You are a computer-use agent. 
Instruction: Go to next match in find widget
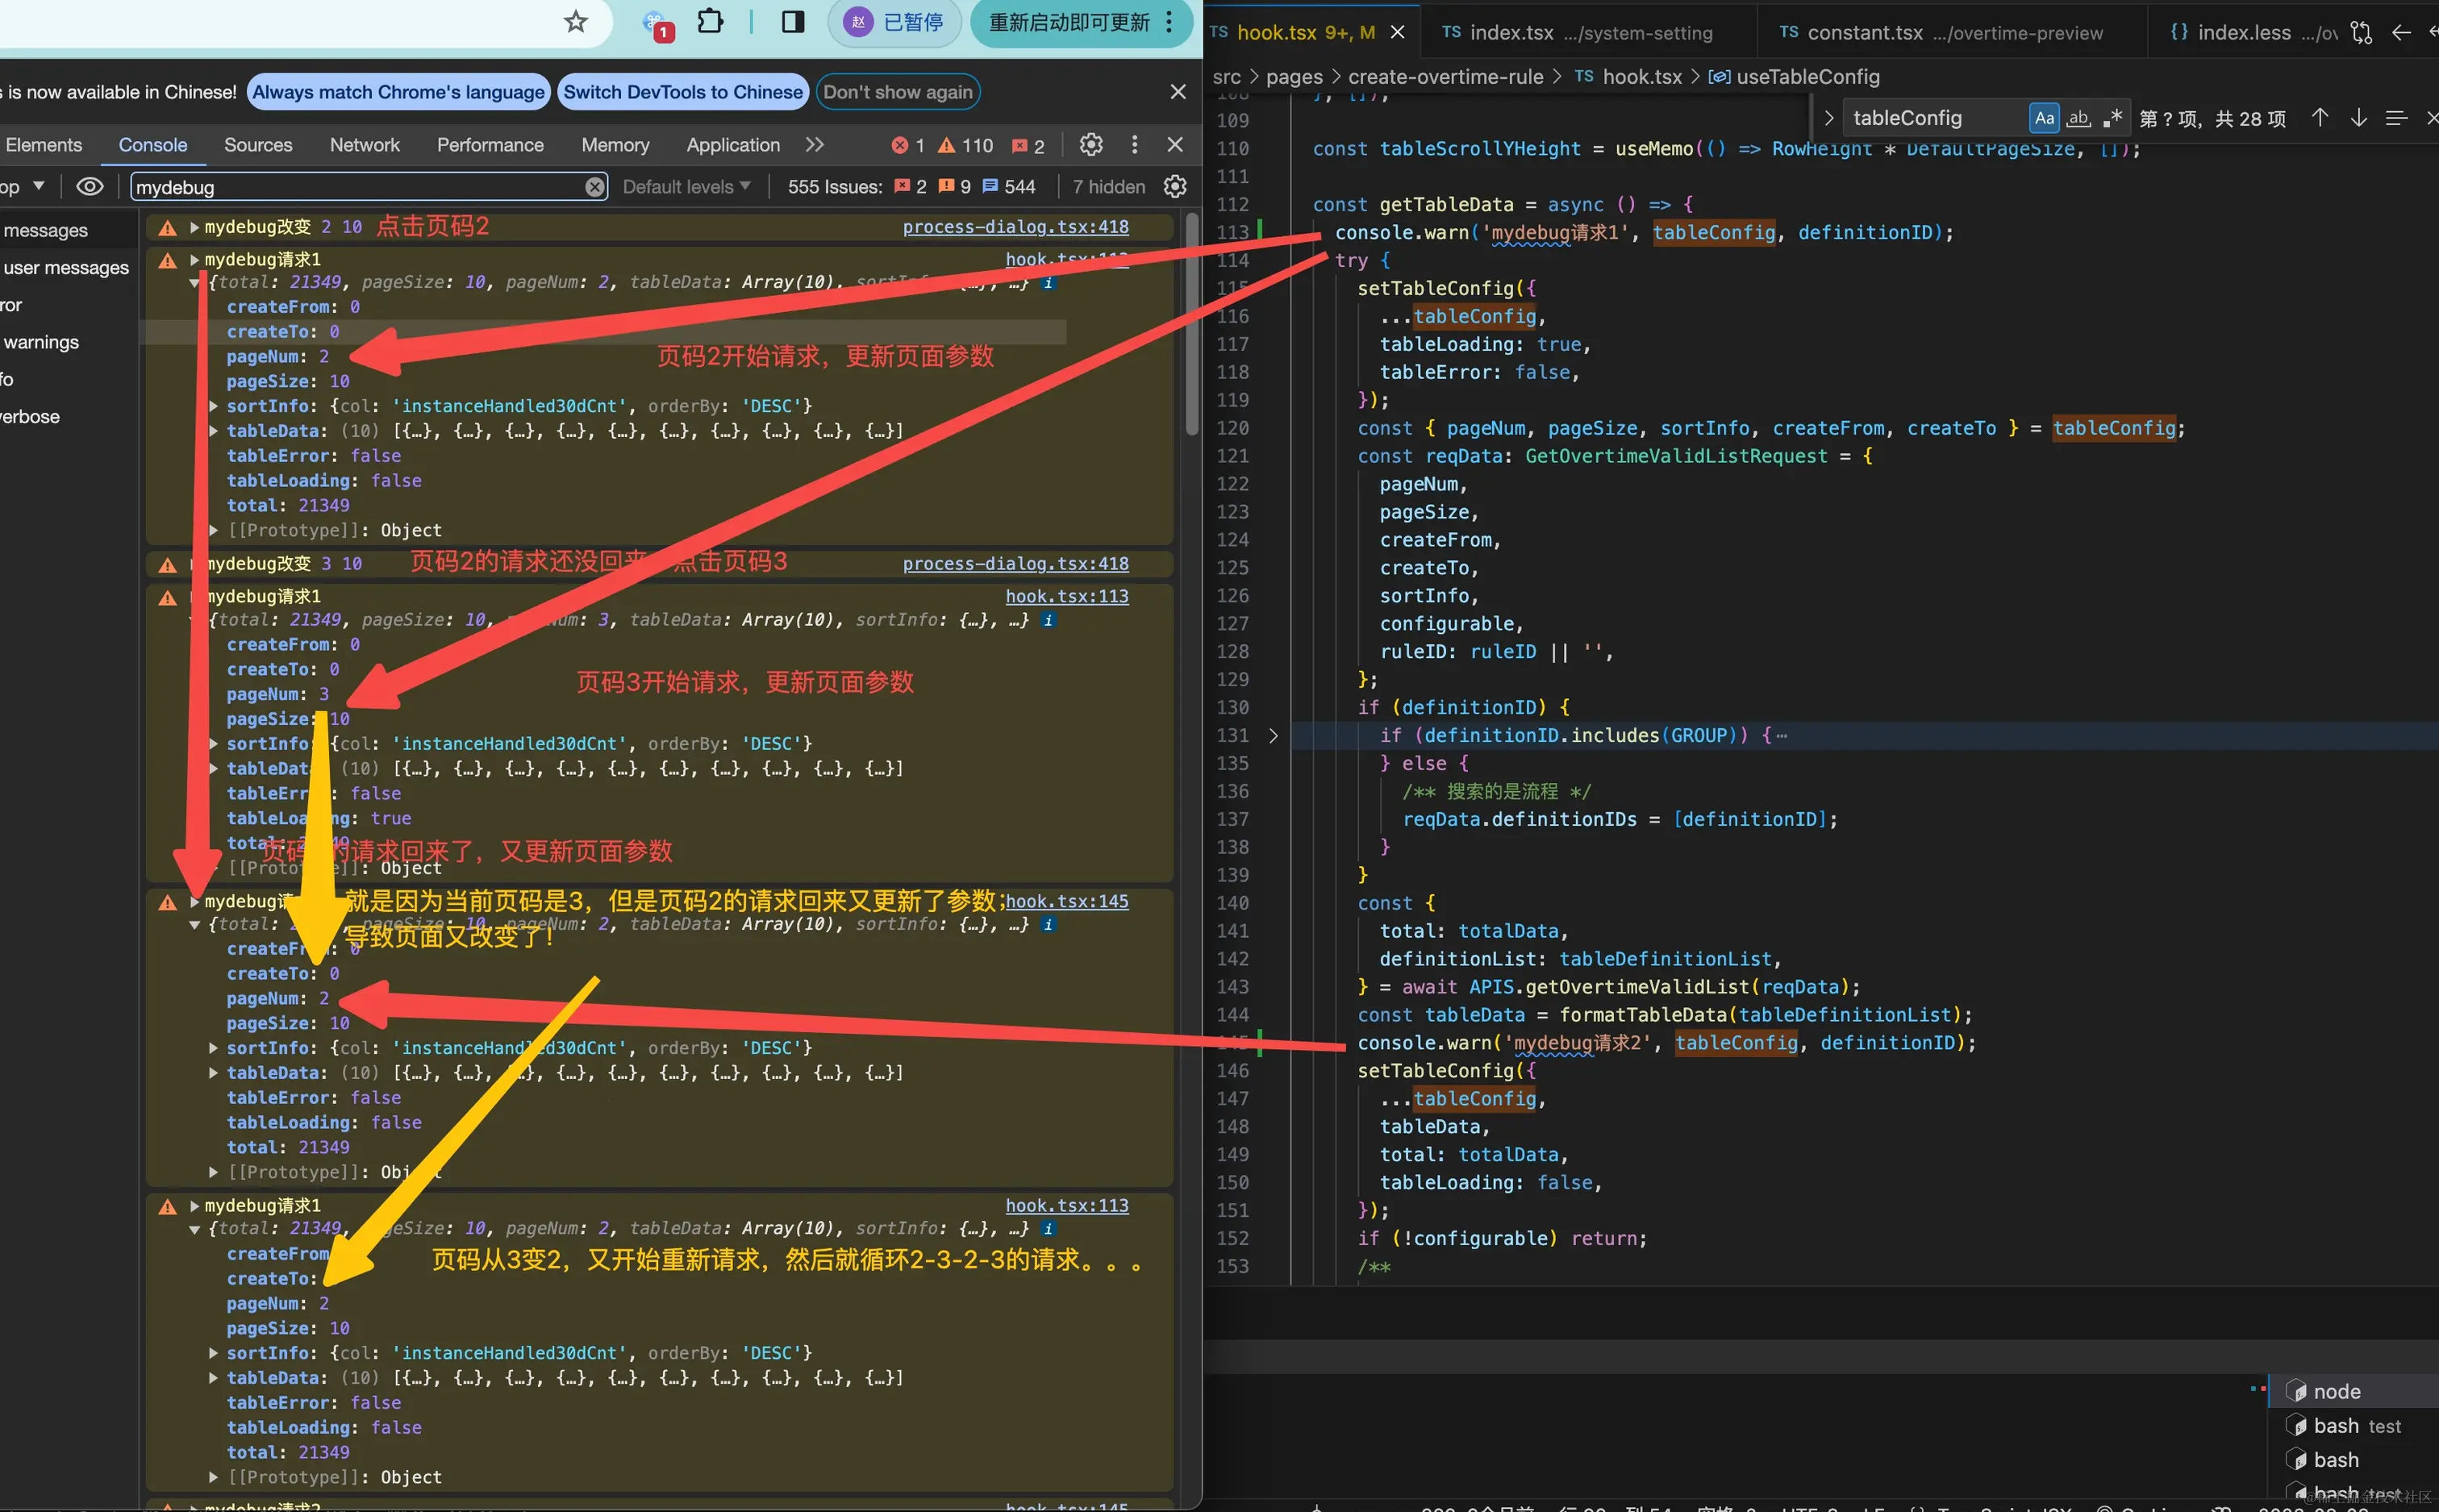click(x=2358, y=118)
